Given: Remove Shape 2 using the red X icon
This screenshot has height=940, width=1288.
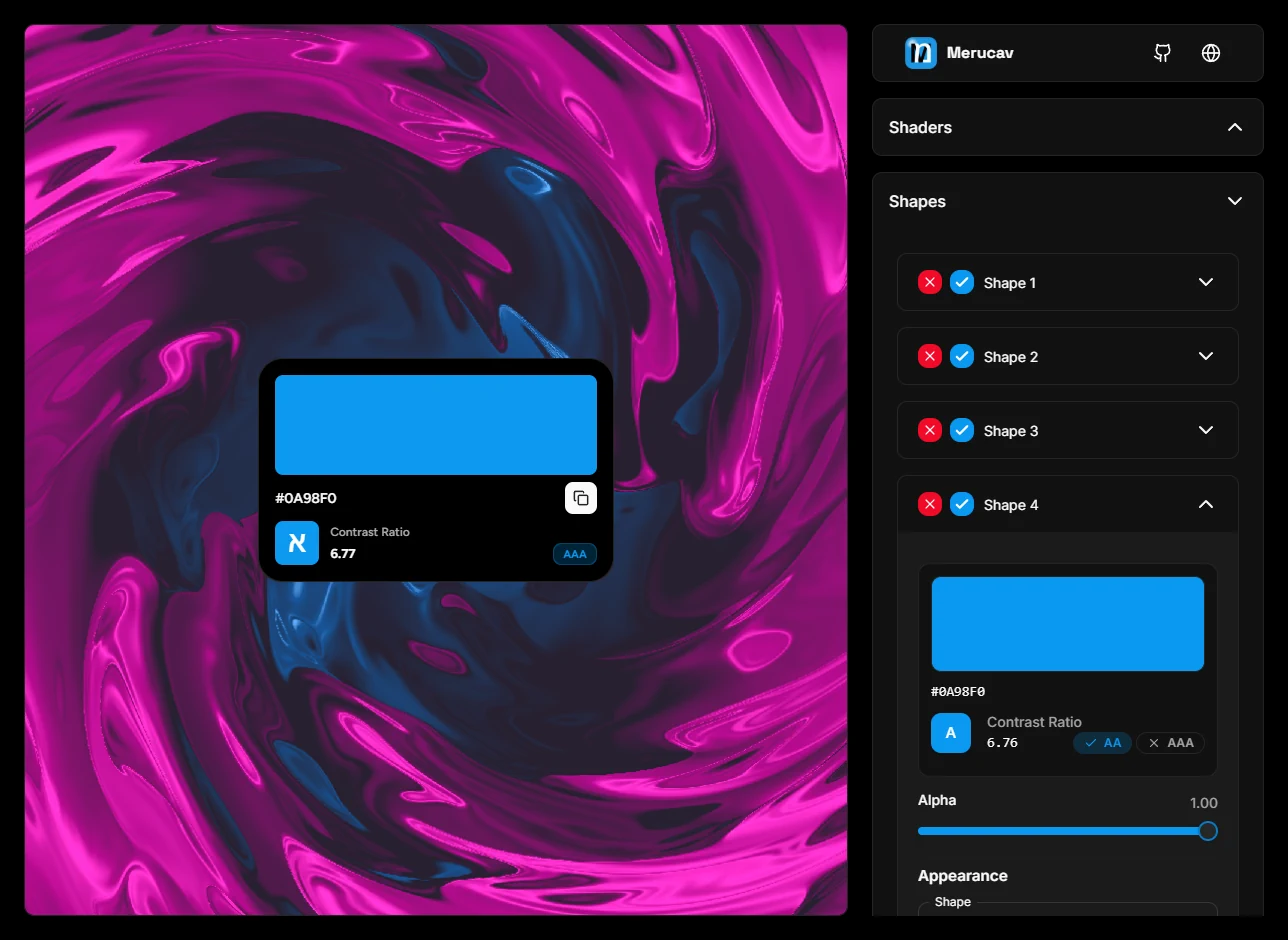Looking at the screenshot, I should [930, 357].
